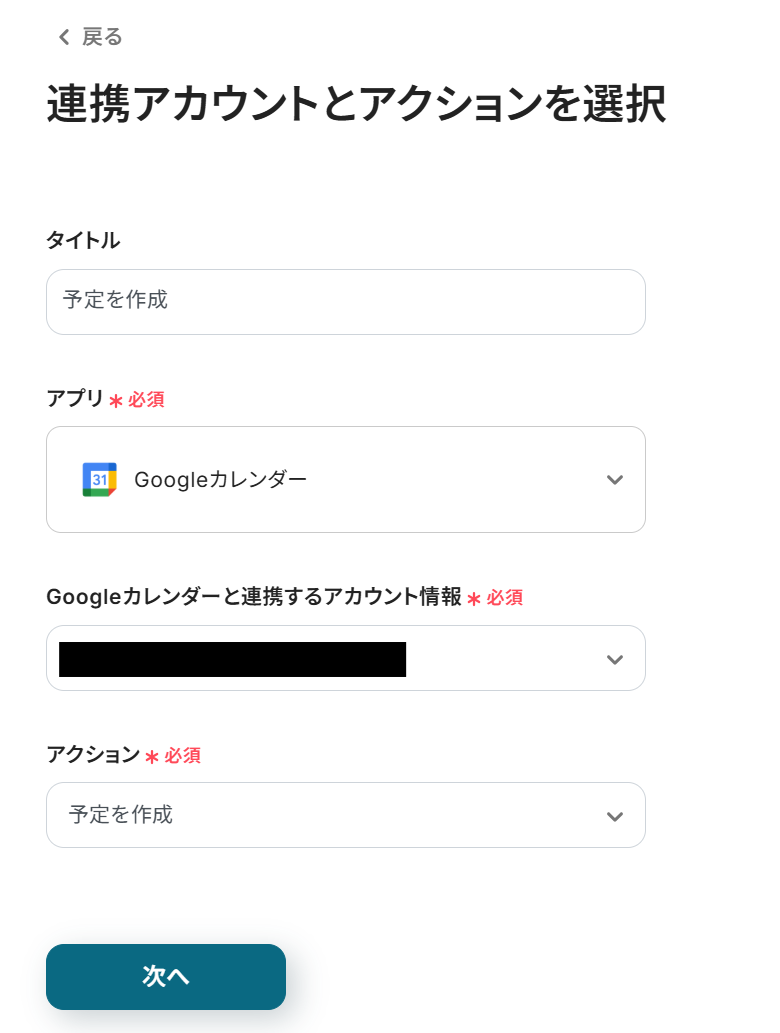Image resolution: width=780 pixels, height=1033 pixels.
Task: Expand the アクション dropdown chevron
Action: (615, 816)
